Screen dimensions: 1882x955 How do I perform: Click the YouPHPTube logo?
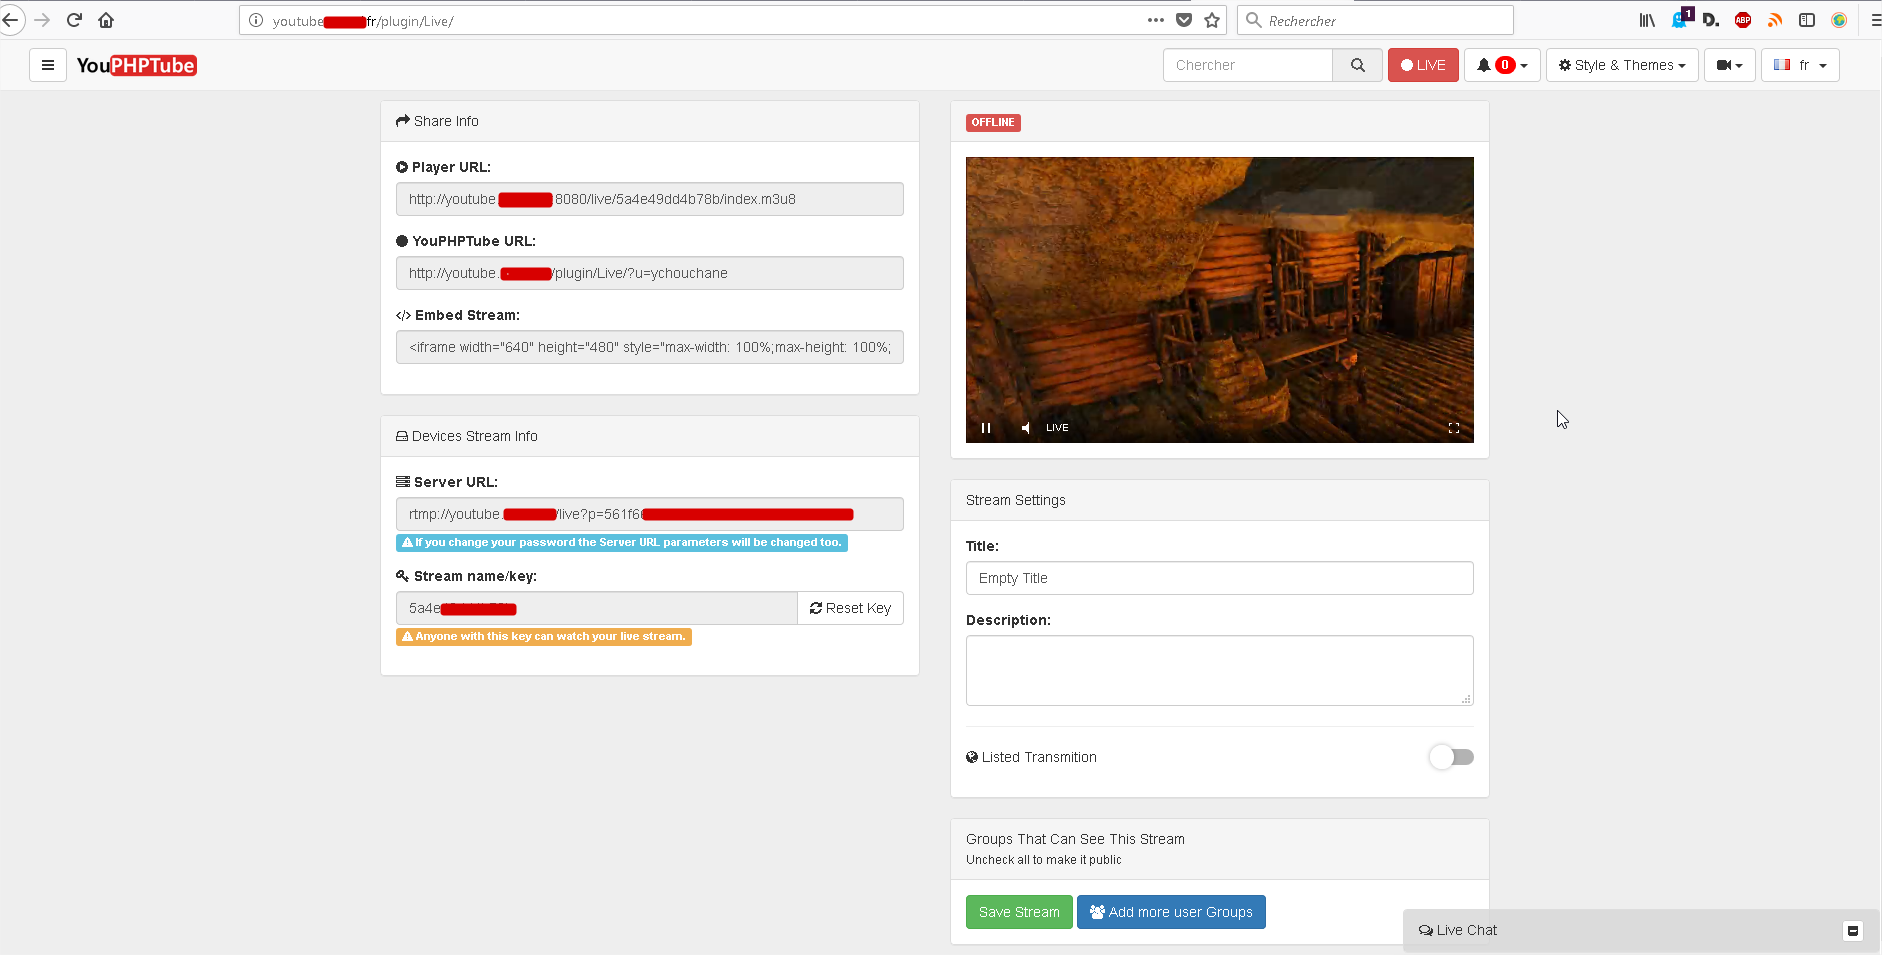click(136, 65)
